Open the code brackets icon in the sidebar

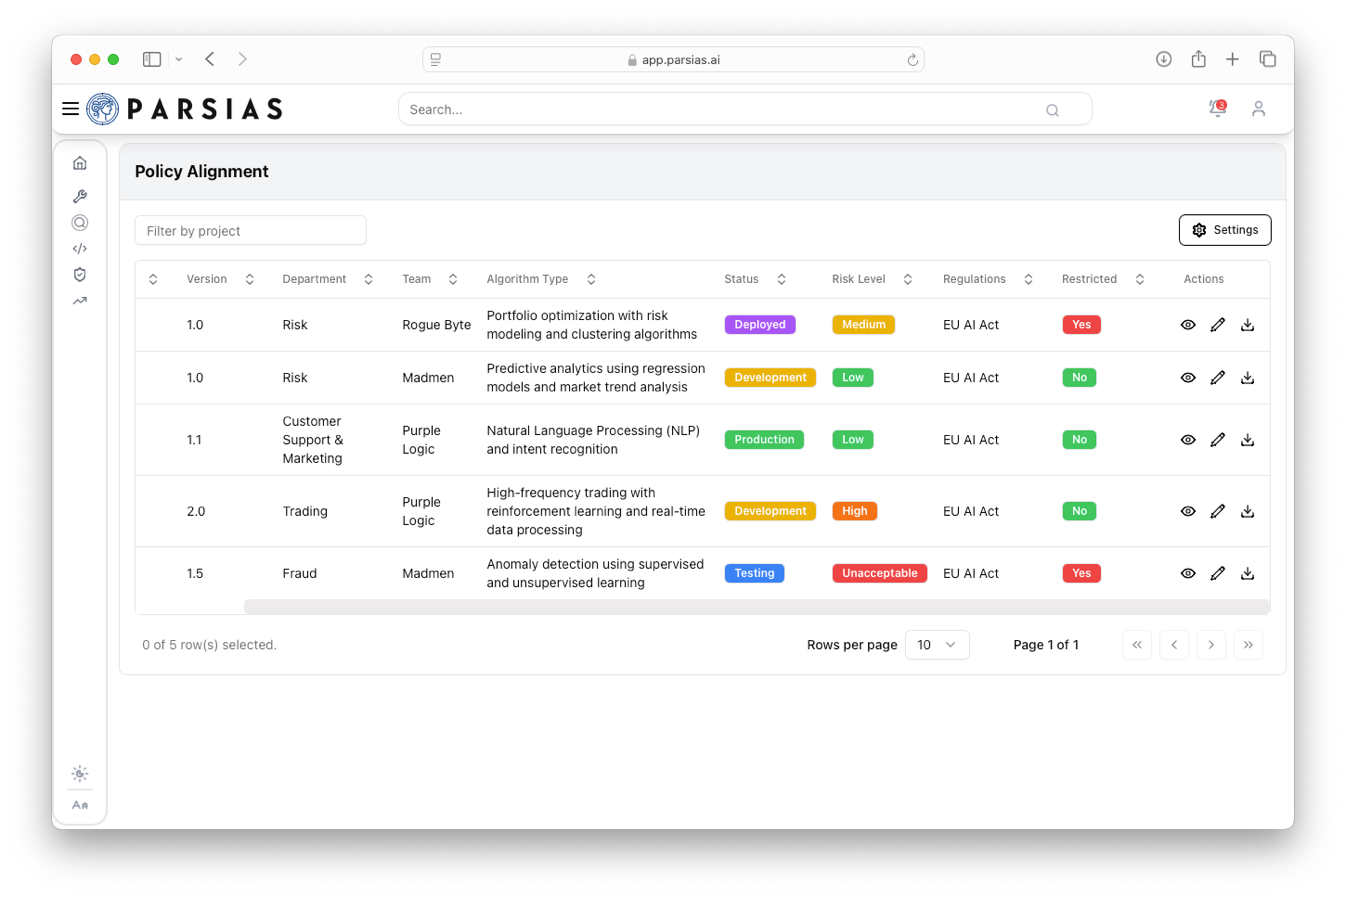tap(80, 249)
